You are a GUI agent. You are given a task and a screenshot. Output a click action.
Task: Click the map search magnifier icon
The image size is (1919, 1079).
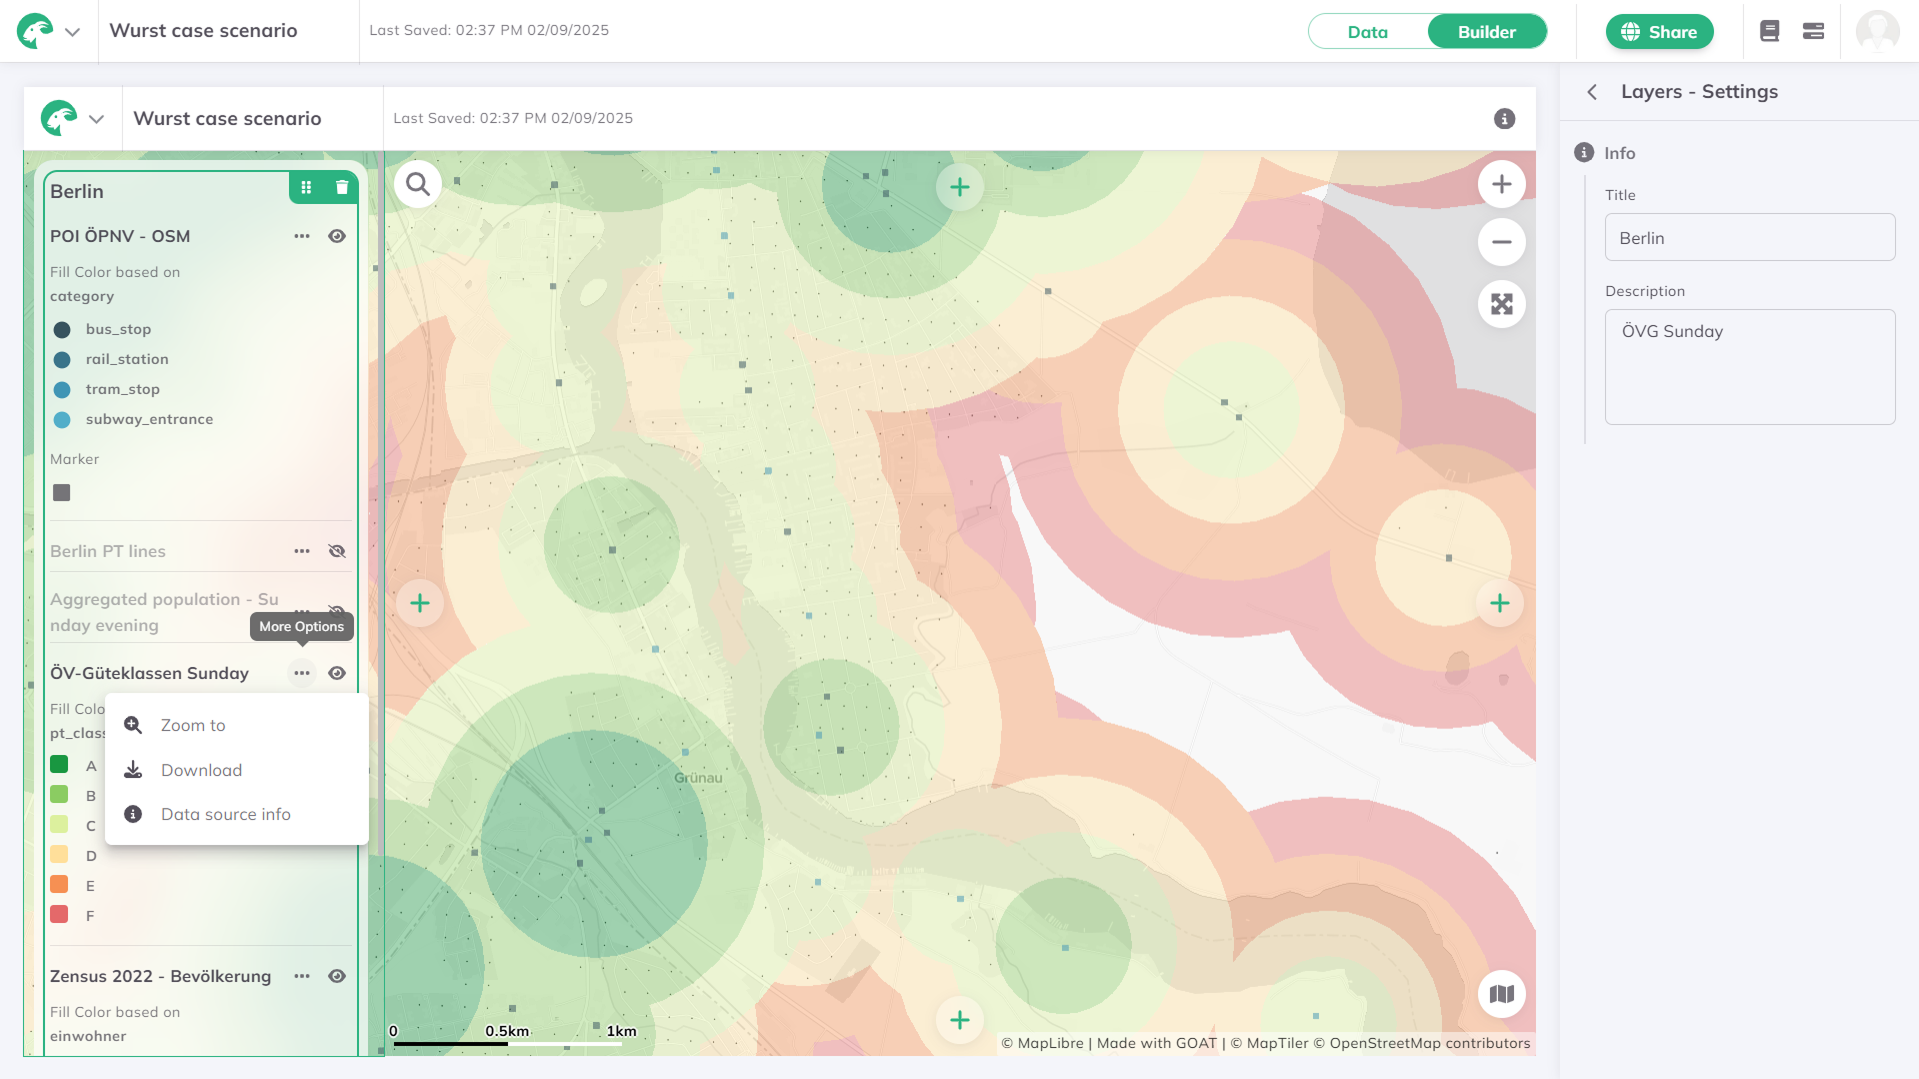point(418,185)
